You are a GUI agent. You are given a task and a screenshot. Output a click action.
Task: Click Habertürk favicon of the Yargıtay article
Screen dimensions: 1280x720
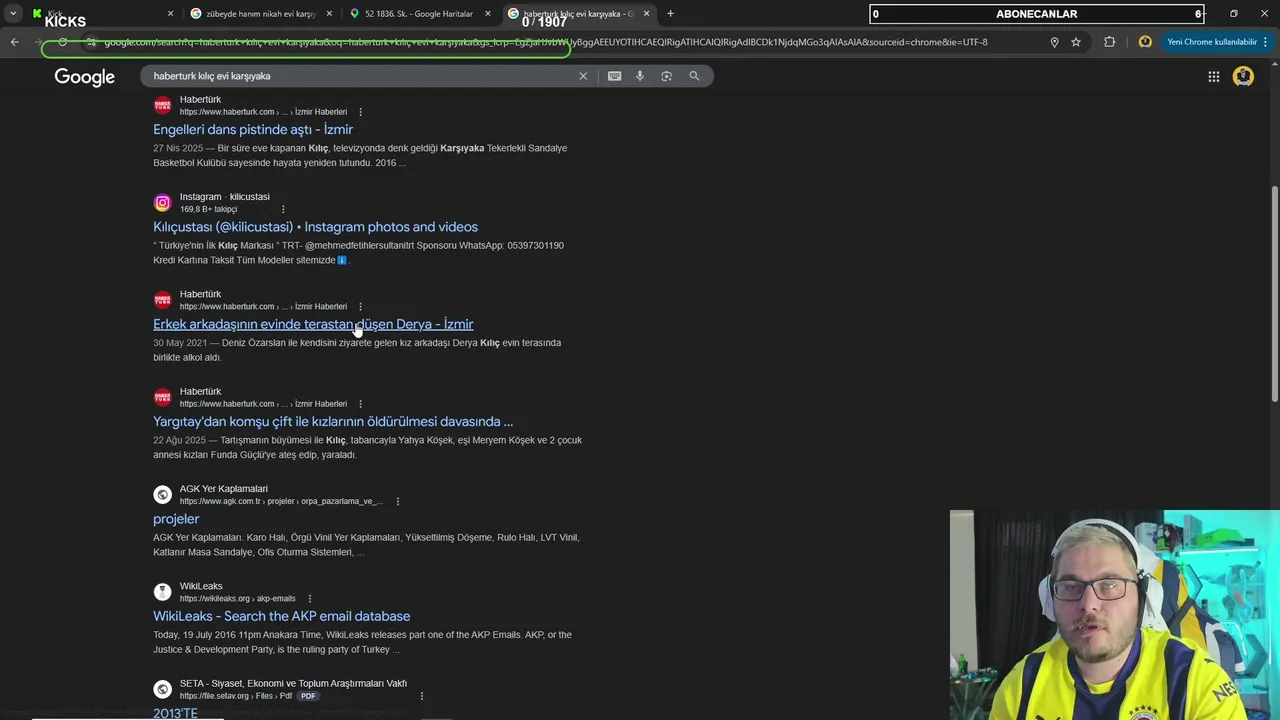[162, 397]
